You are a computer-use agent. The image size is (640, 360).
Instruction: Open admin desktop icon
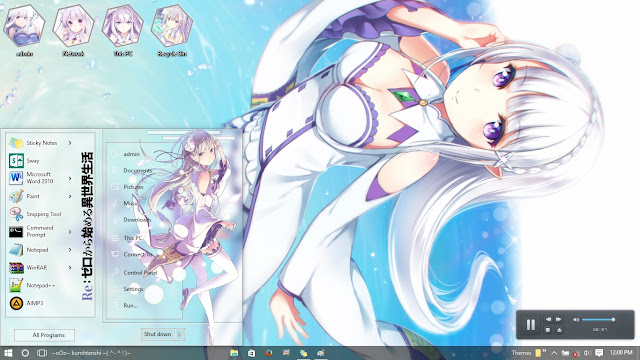pos(24,30)
